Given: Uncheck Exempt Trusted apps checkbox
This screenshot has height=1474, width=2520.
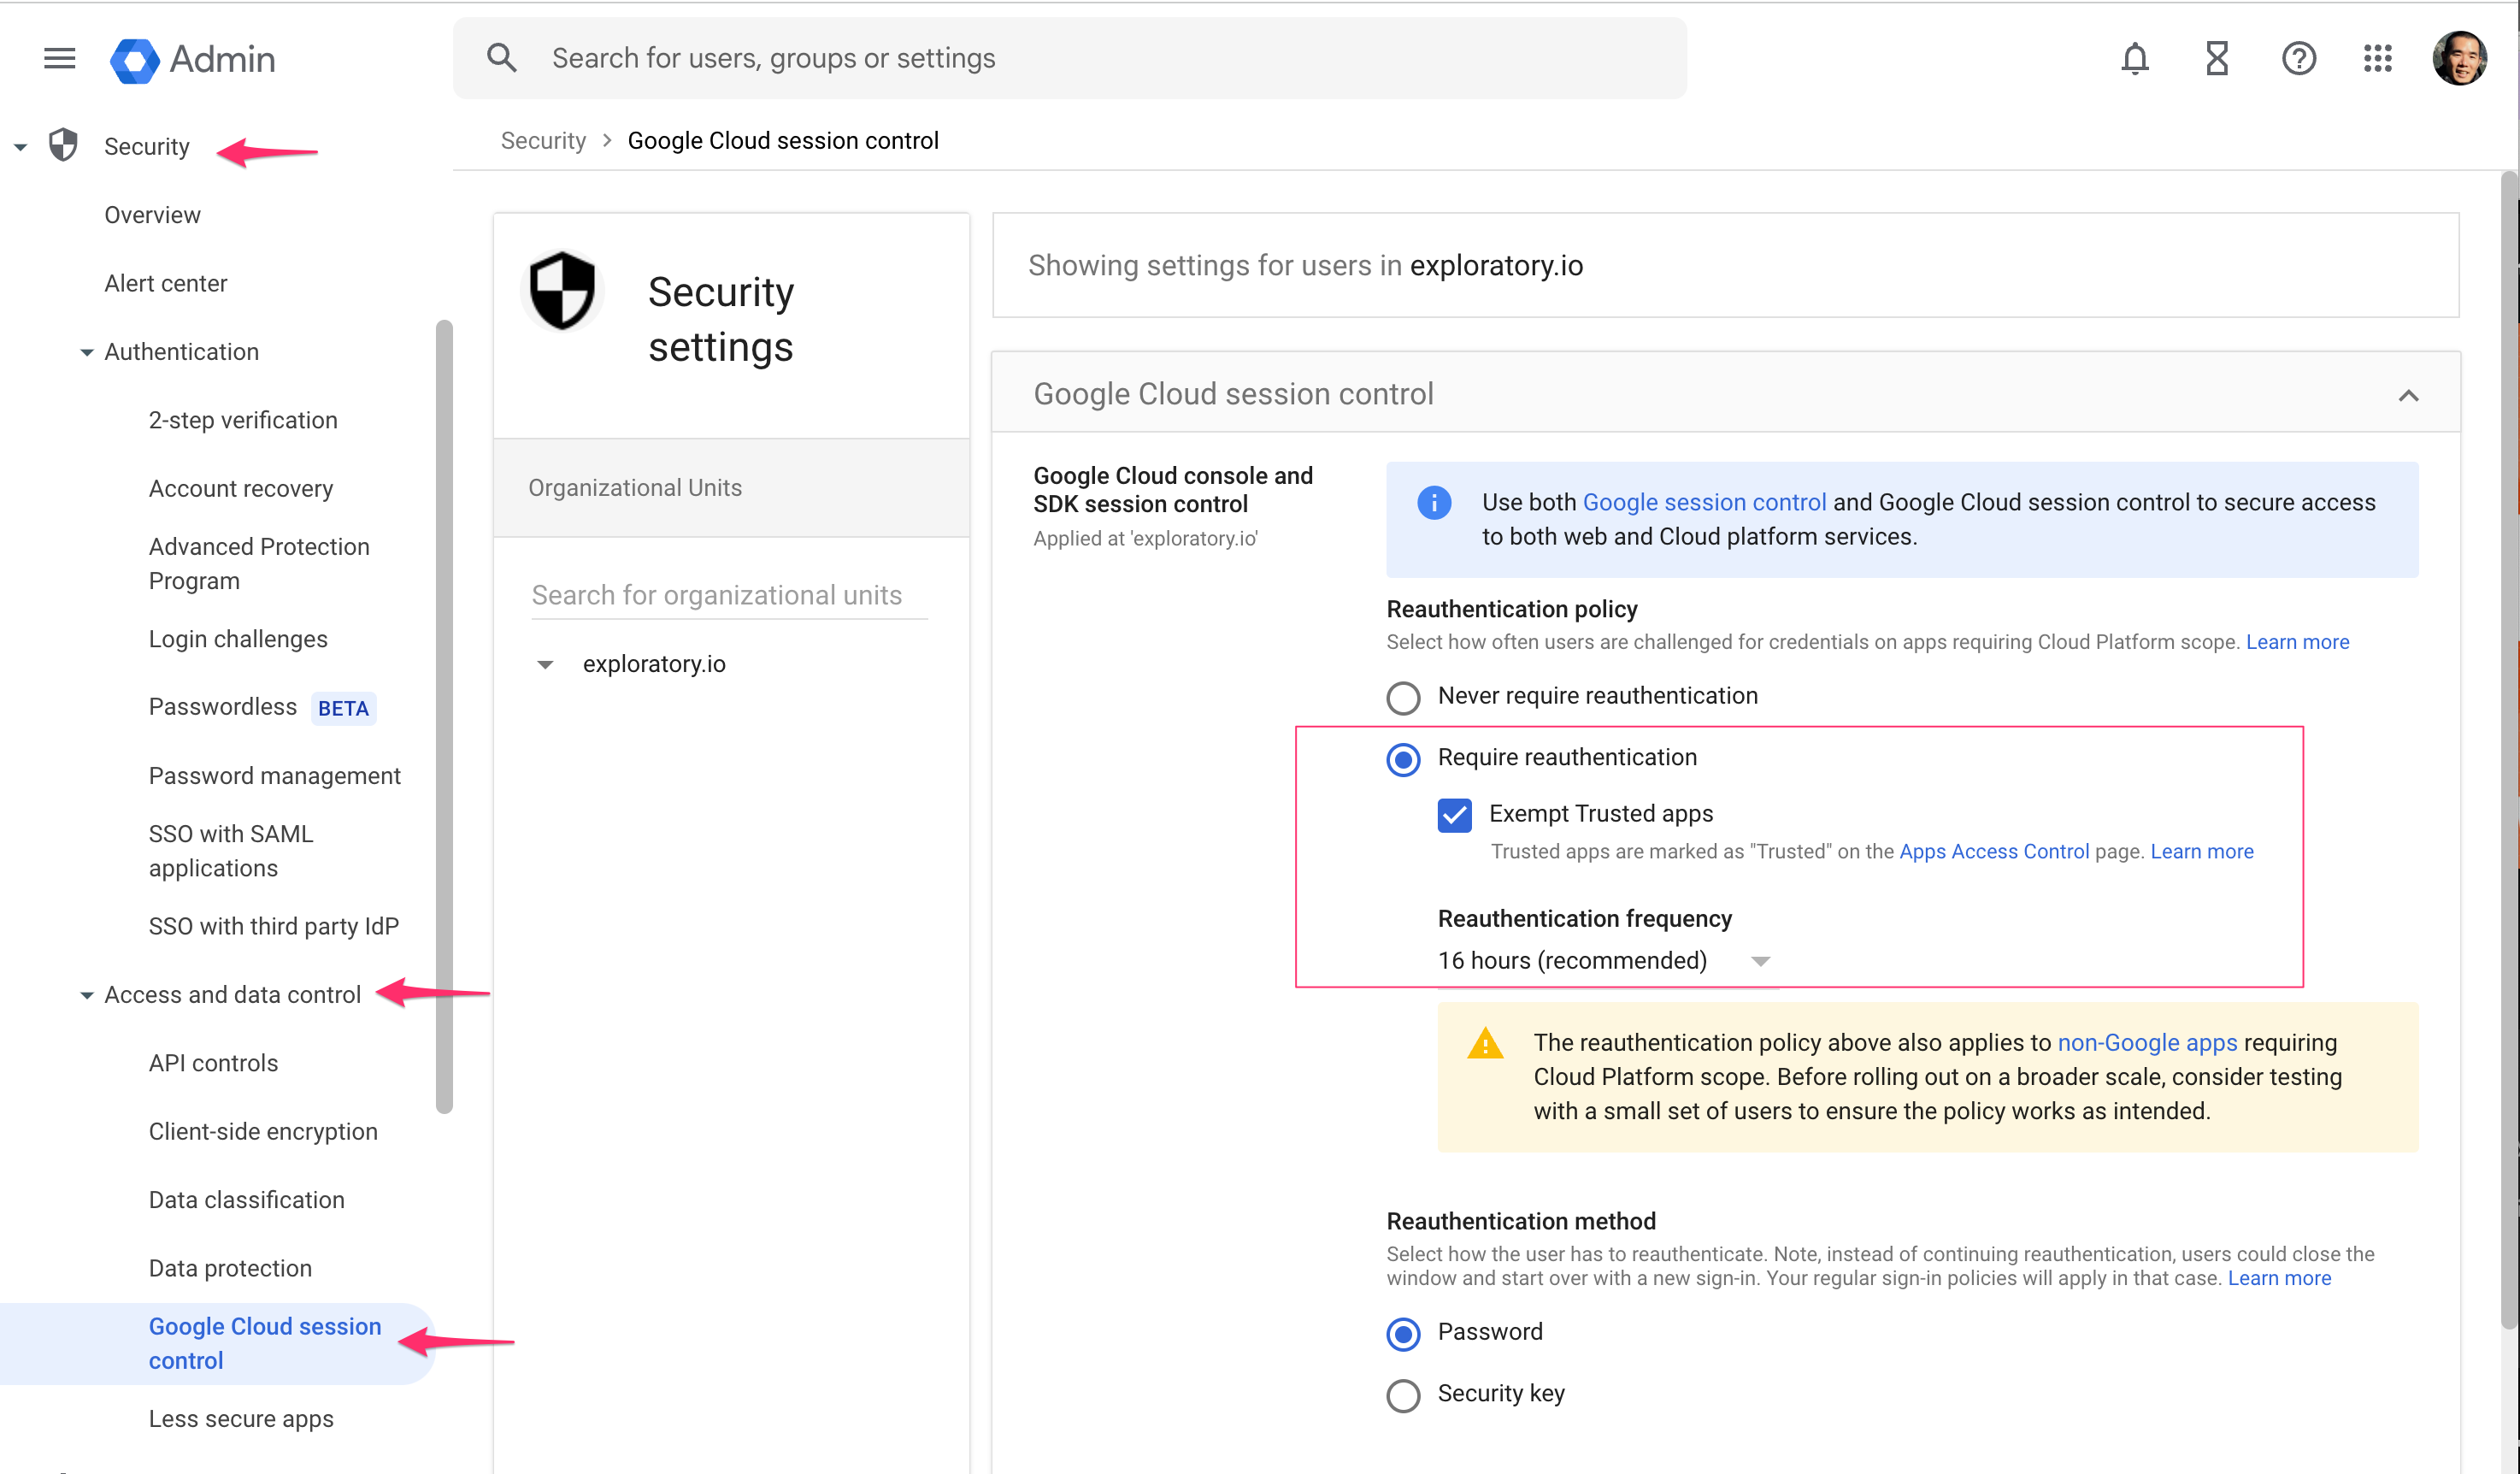Looking at the screenshot, I should [x=1454, y=815].
